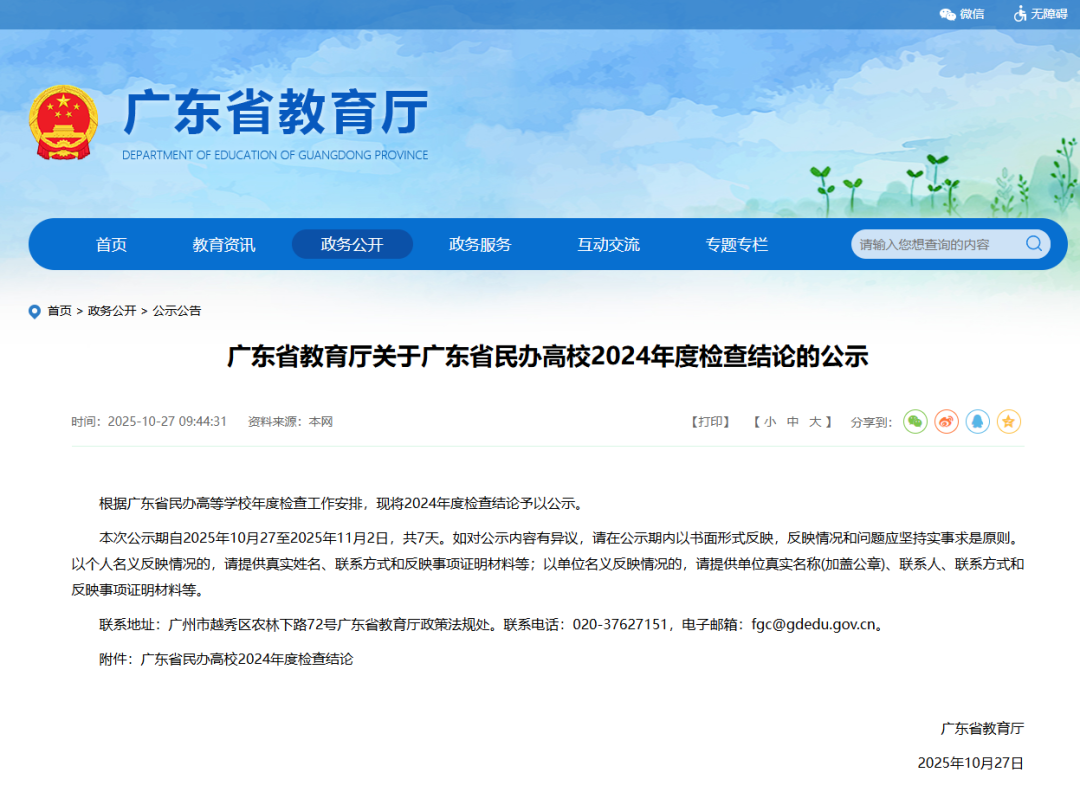Open the 首页 navigation tab
The height and width of the screenshot is (792, 1080).
[x=111, y=245]
